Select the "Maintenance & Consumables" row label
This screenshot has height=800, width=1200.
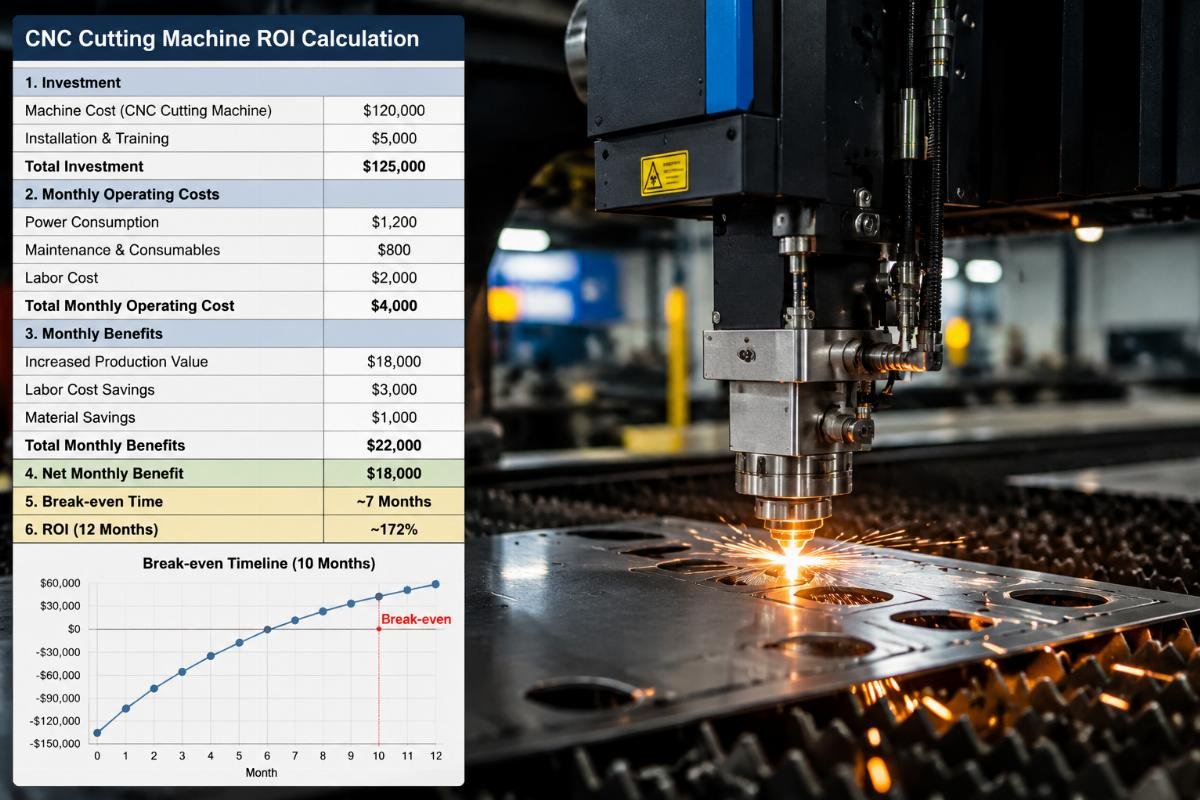coord(122,250)
